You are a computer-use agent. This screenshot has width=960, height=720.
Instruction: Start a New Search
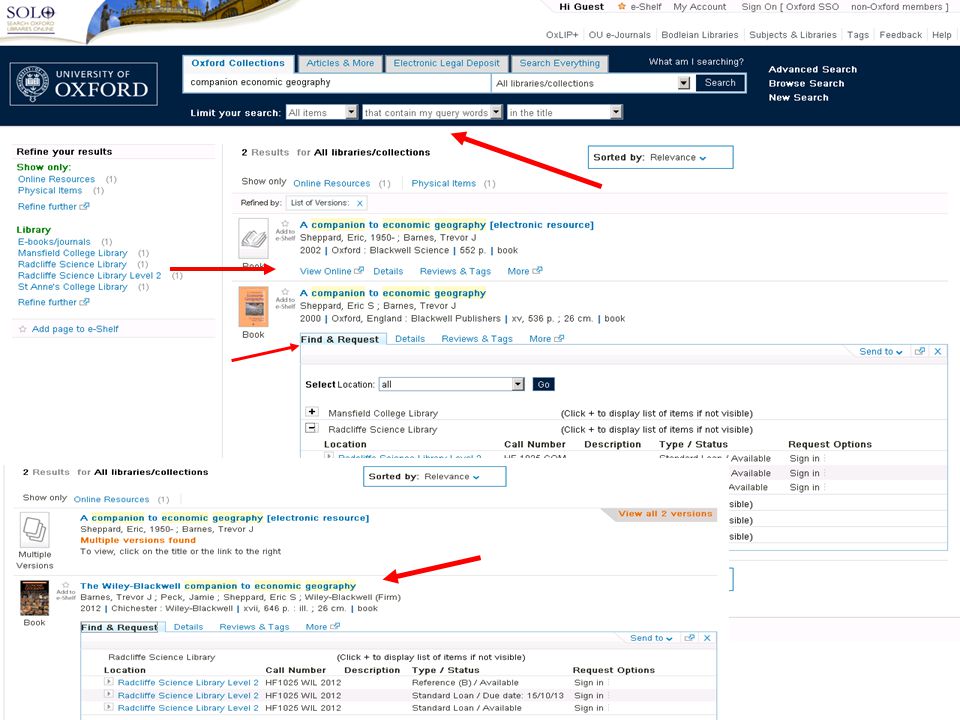(798, 97)
